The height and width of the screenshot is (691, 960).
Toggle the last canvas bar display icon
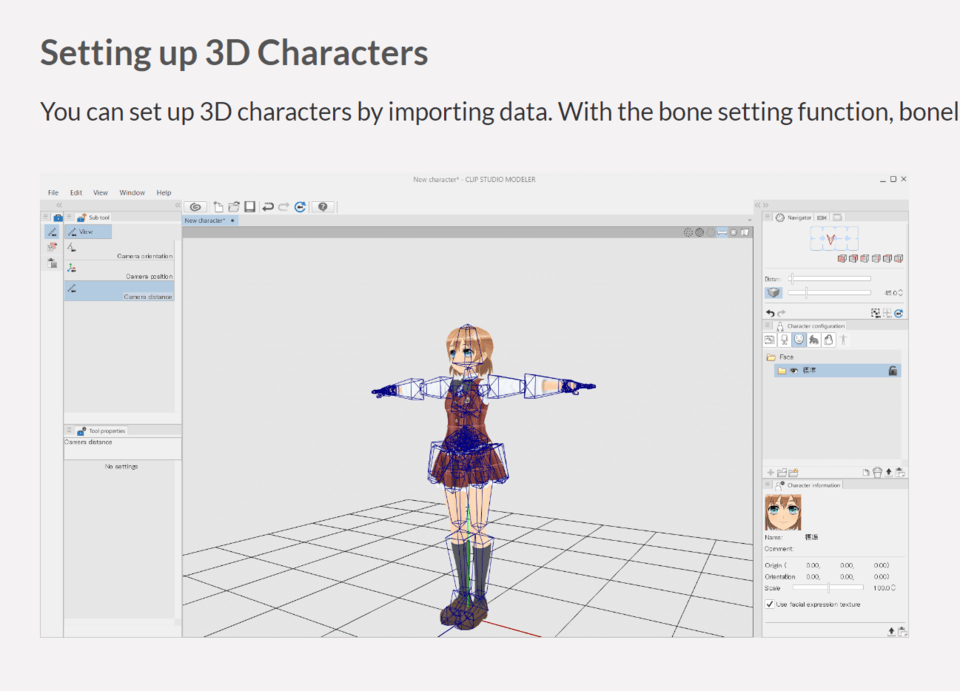pyautogui.click(x=745, y=233)
